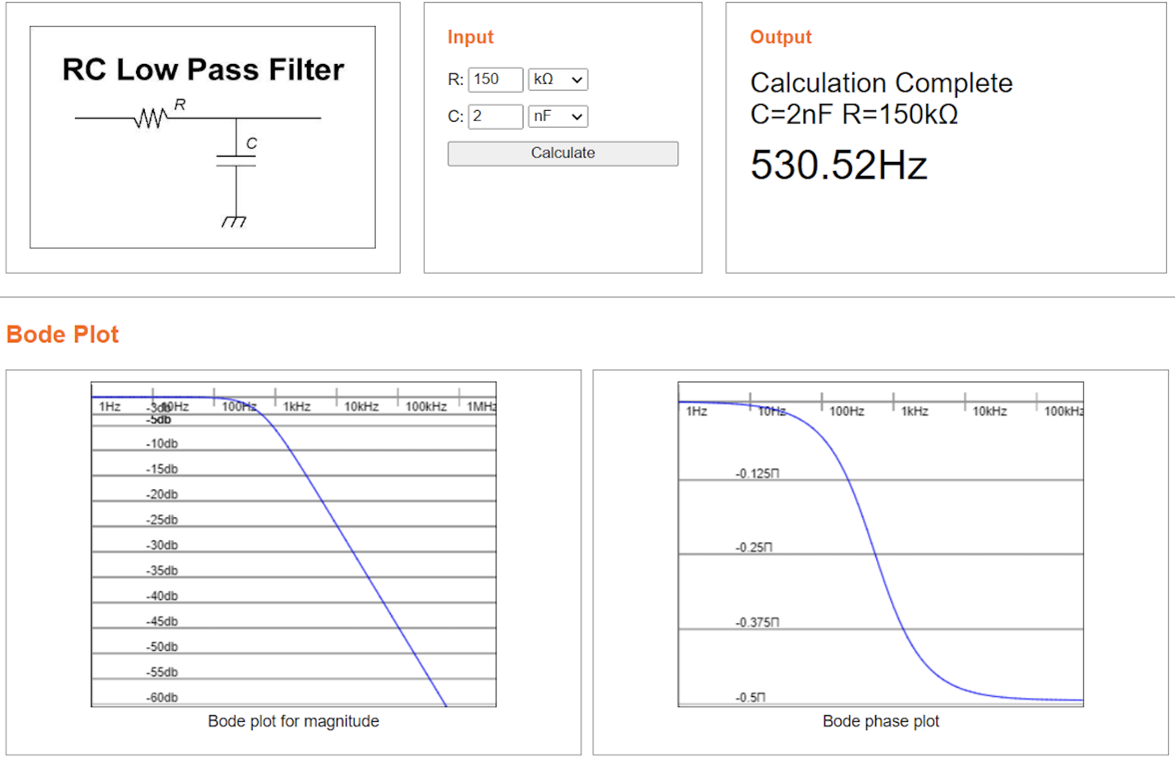Click the capacitor symbol in the circuit diagram
Viewport: 1175px width, 761px height.
tap(236, 161)
